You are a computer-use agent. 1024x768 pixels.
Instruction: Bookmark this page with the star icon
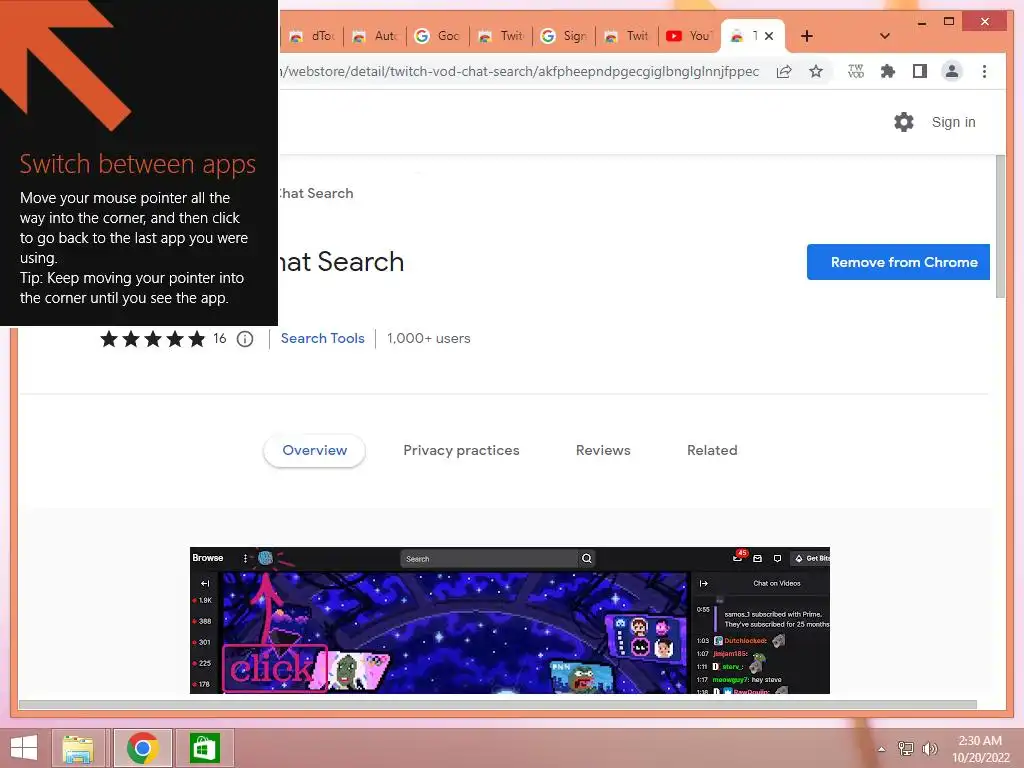pos(816,71)
